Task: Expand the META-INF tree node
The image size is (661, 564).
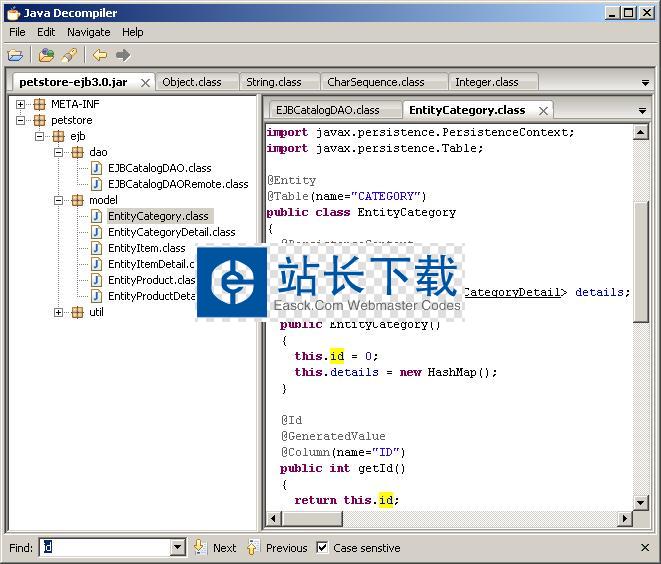Action: click(21, 104)
